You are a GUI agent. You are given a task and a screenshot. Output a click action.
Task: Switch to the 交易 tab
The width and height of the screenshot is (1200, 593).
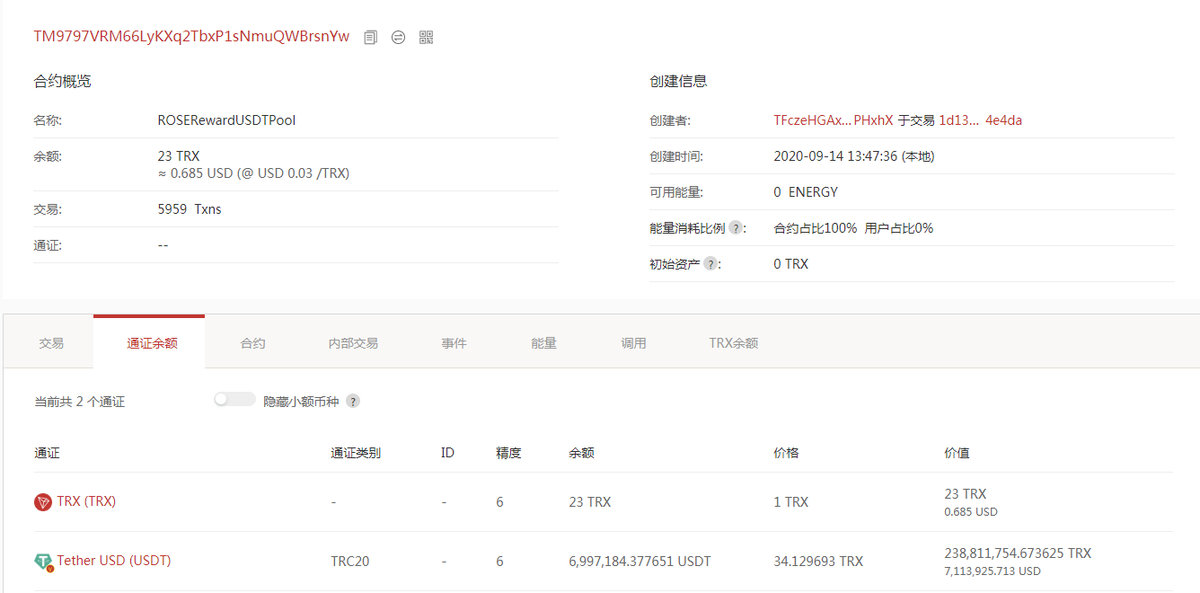(x=51, y=343)
